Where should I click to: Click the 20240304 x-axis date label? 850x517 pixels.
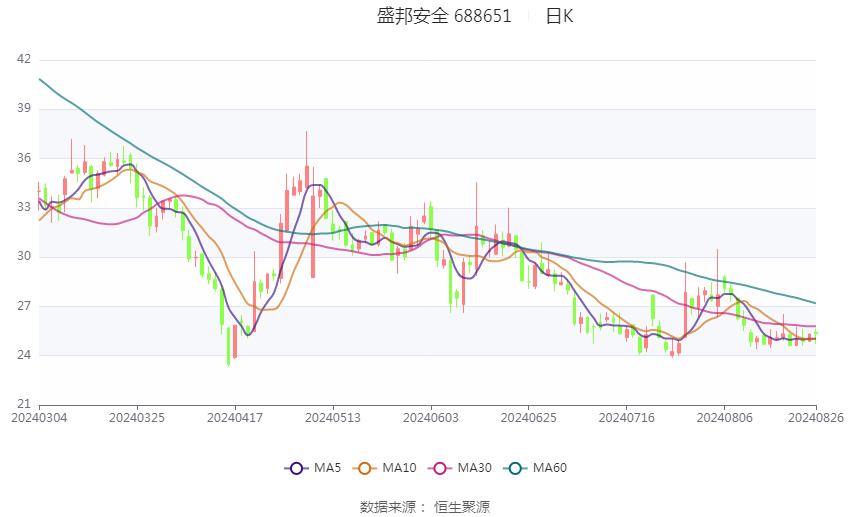(39, 418)
